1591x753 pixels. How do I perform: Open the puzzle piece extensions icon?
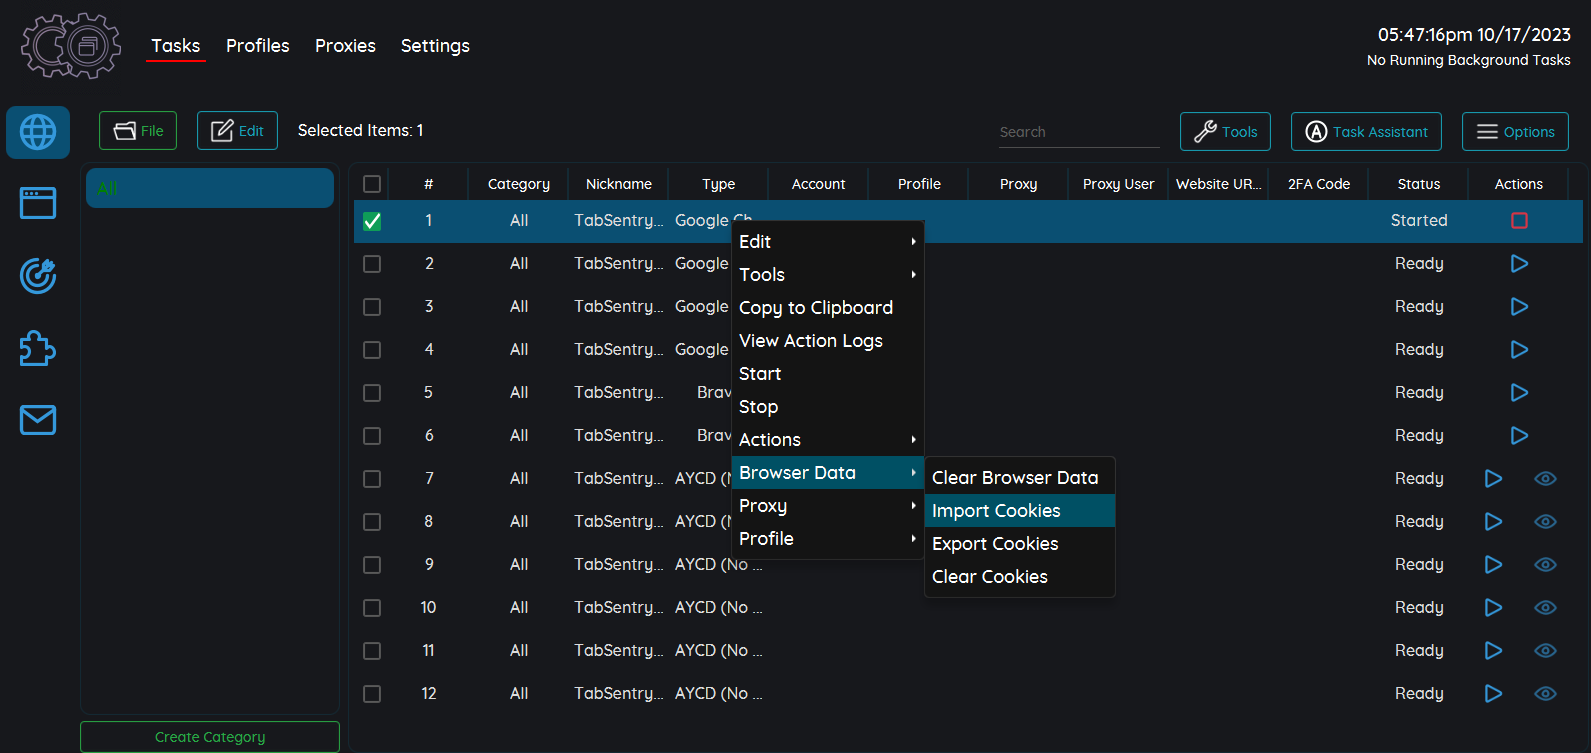38,348
